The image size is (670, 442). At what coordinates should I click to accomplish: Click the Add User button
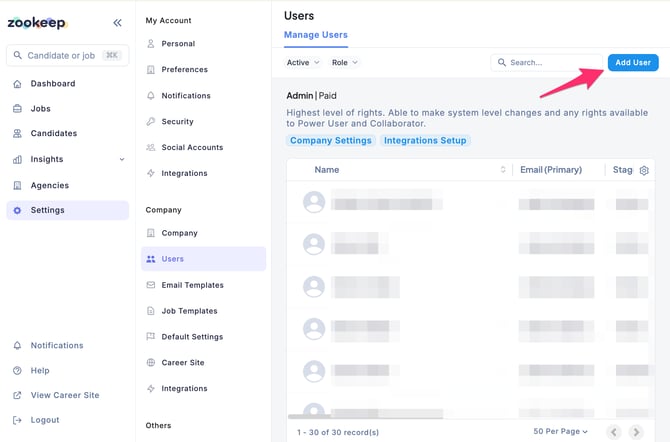pos(633,62)
